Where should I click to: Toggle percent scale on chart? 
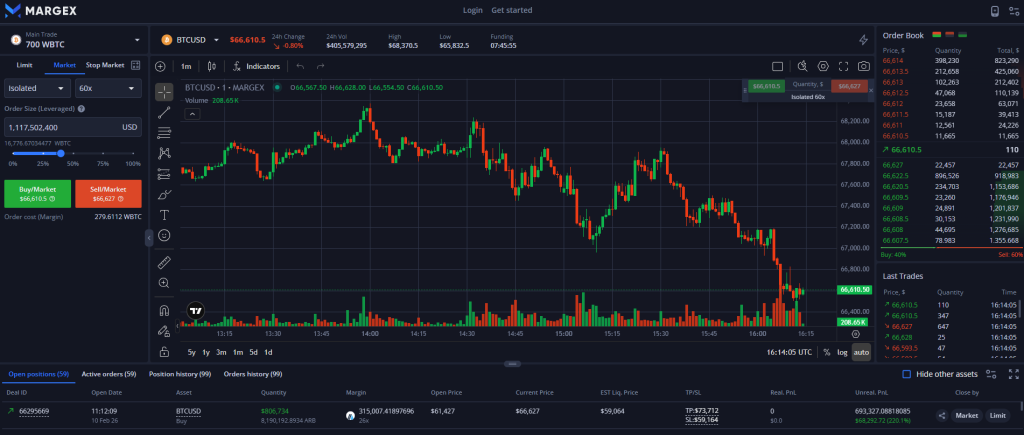827,352
